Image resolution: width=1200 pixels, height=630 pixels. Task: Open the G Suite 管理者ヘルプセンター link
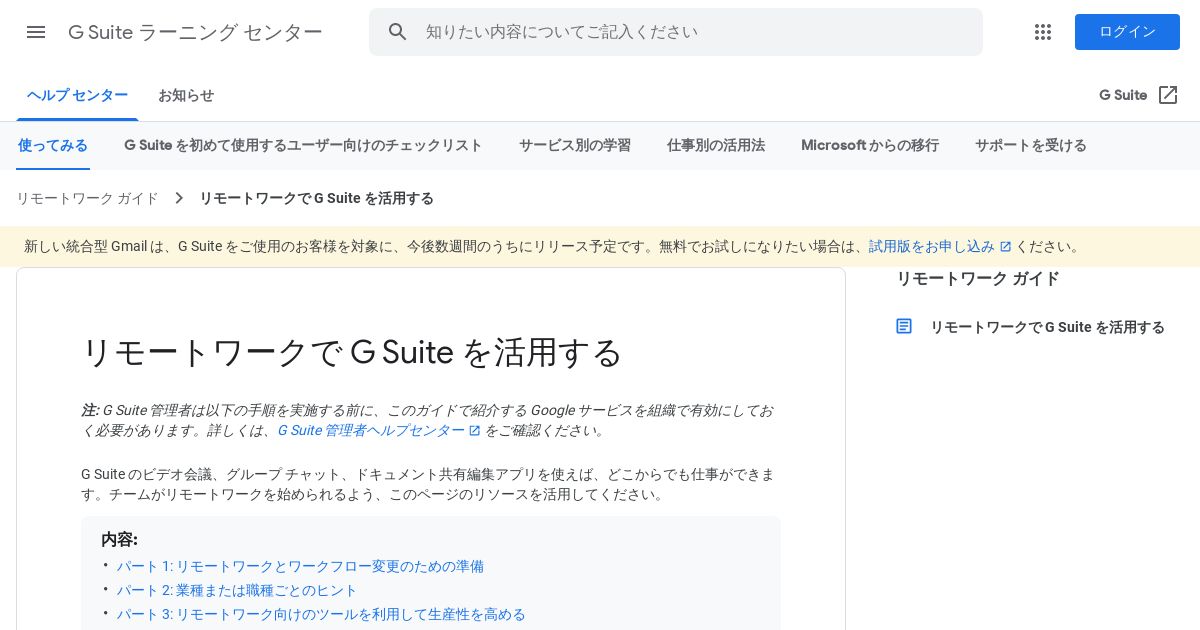click(371, 431)
